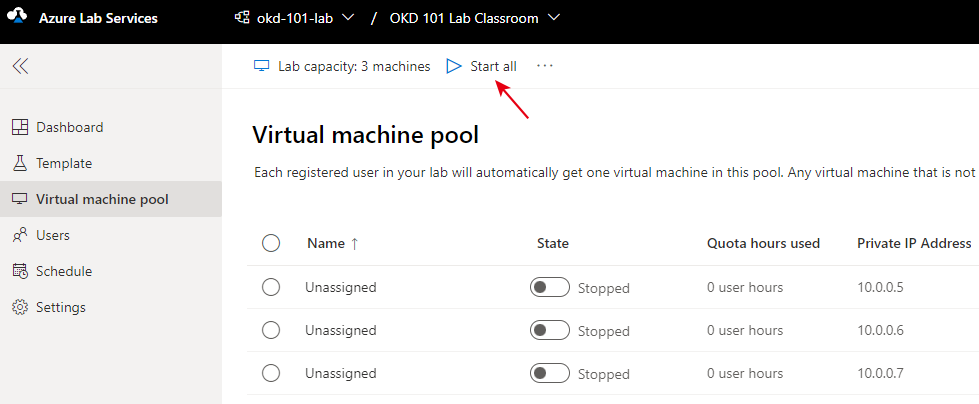Click the okd-101-lab resource group icon
Image resolution: width=979 pixels, height=404 pixels.
[242, 17]
